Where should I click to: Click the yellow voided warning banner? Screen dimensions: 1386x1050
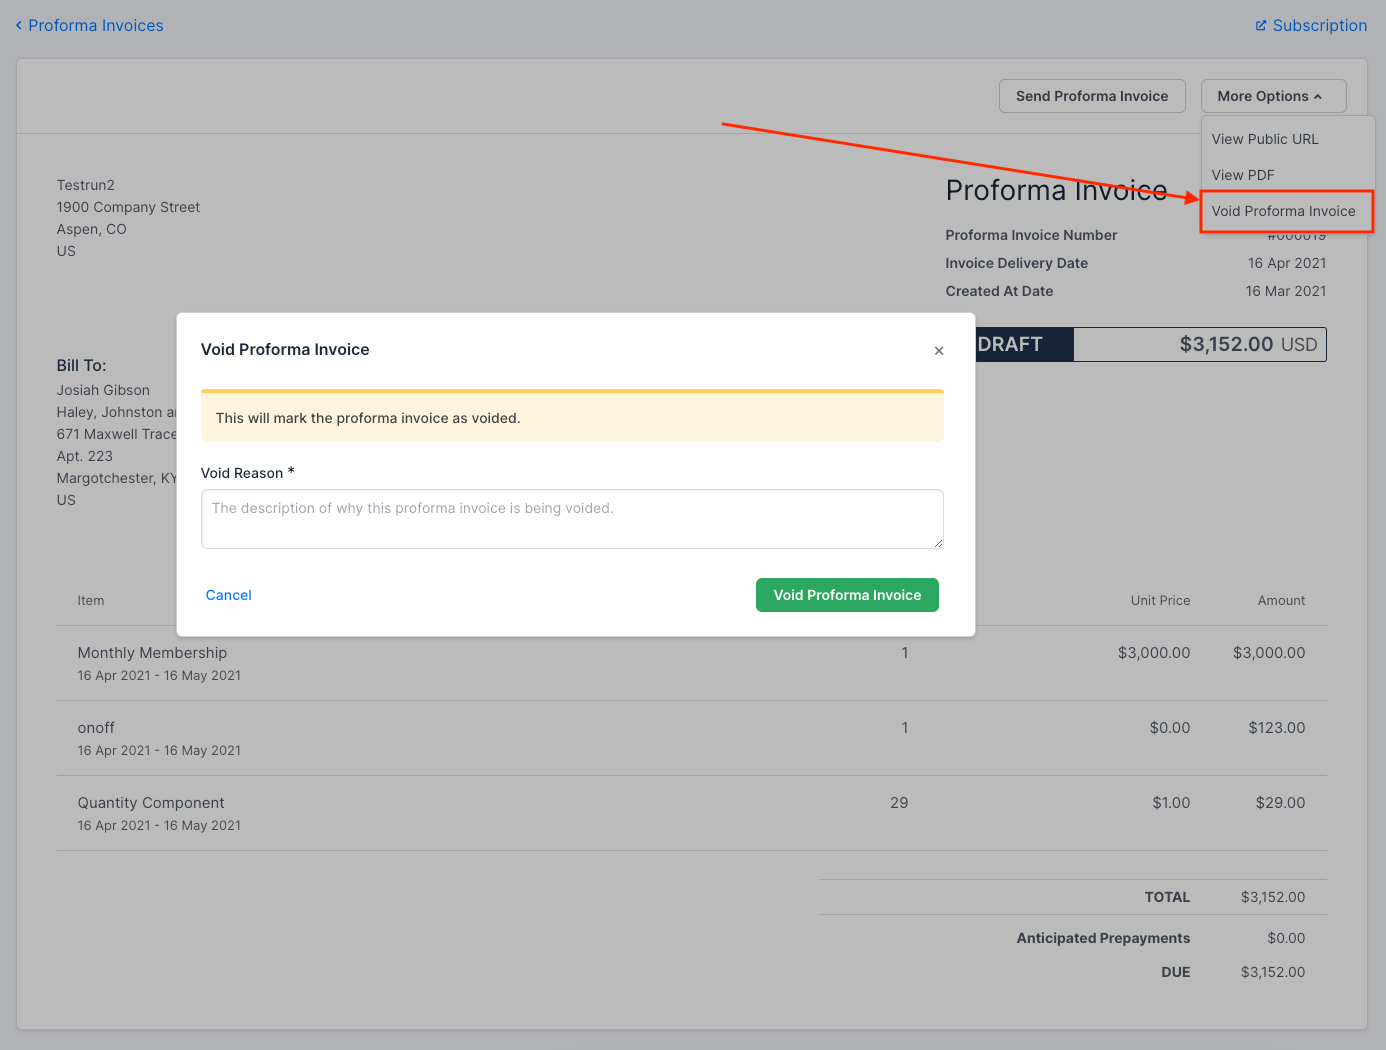[571, 417]
